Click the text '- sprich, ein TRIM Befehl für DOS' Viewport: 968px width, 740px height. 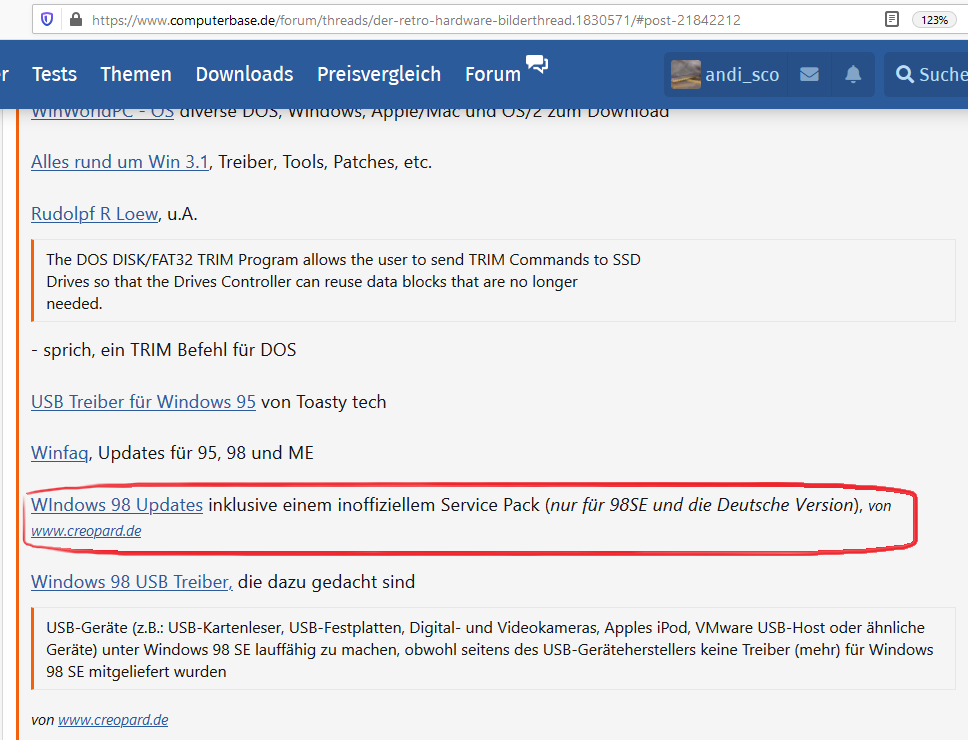point(164,350)
